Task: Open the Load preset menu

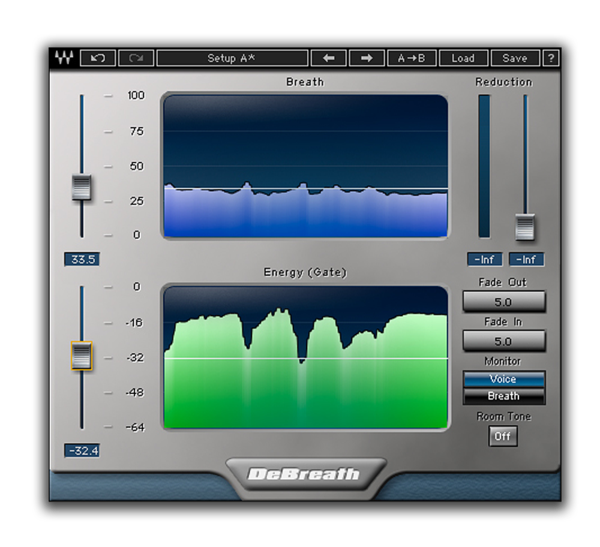Action: pyautogui.click(x=463, y=58)
